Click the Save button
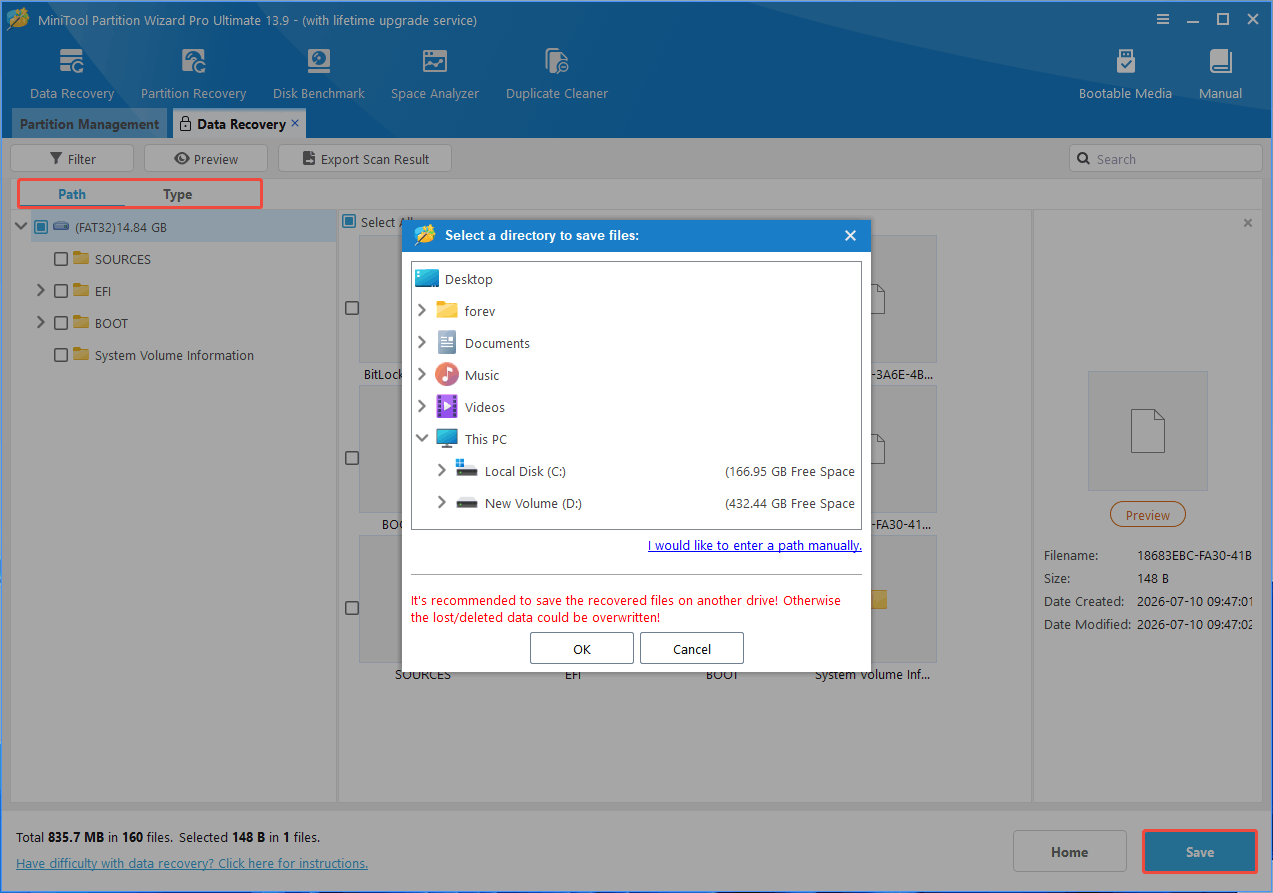 click(x=1200, y=852)
